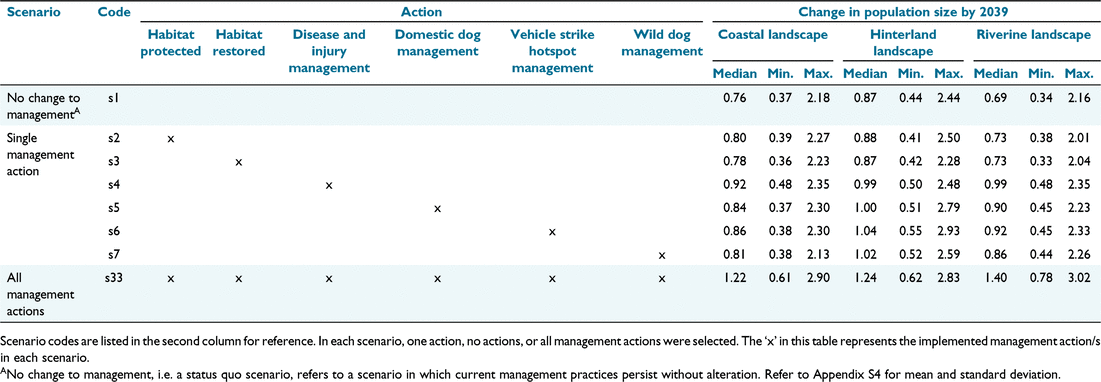This screenshot has height=382, width=1101.
Task: Click the Coastal median value 1.22
Action: pyautogui.click(x=735, y=279)
